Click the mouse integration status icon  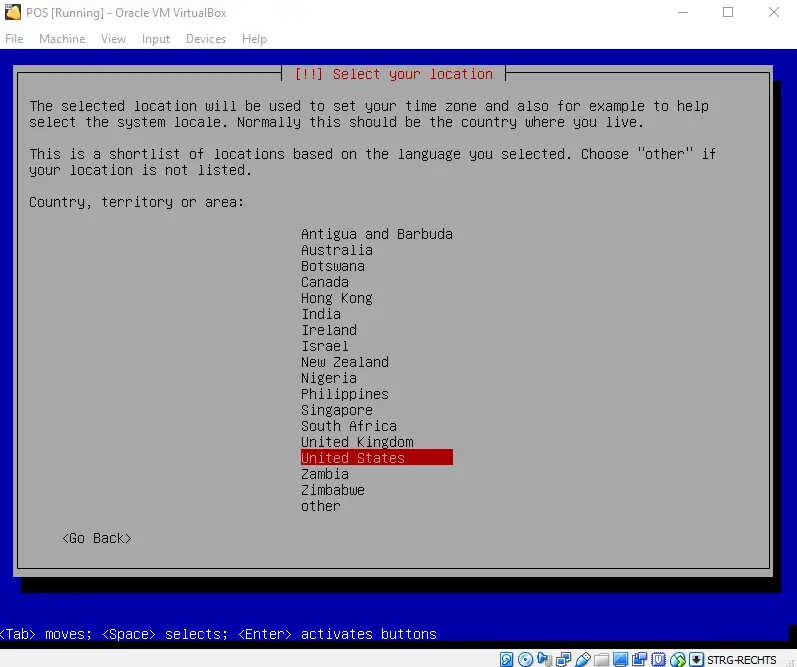[678, 659]
